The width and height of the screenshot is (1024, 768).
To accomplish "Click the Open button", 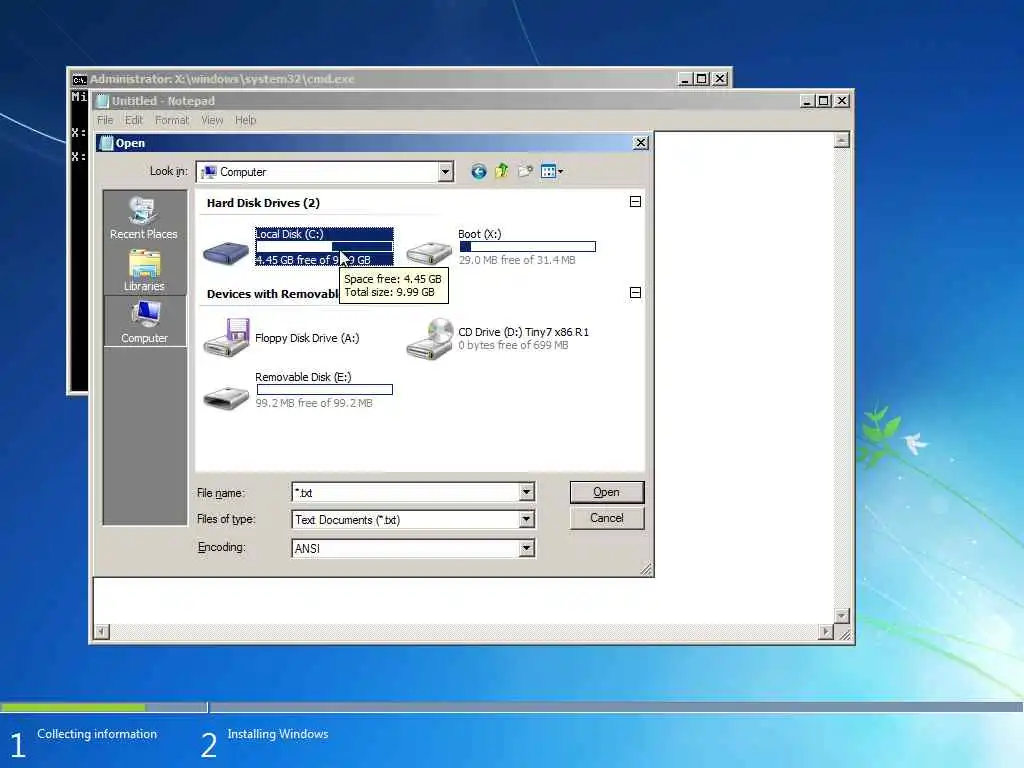I will pos(607,492).
